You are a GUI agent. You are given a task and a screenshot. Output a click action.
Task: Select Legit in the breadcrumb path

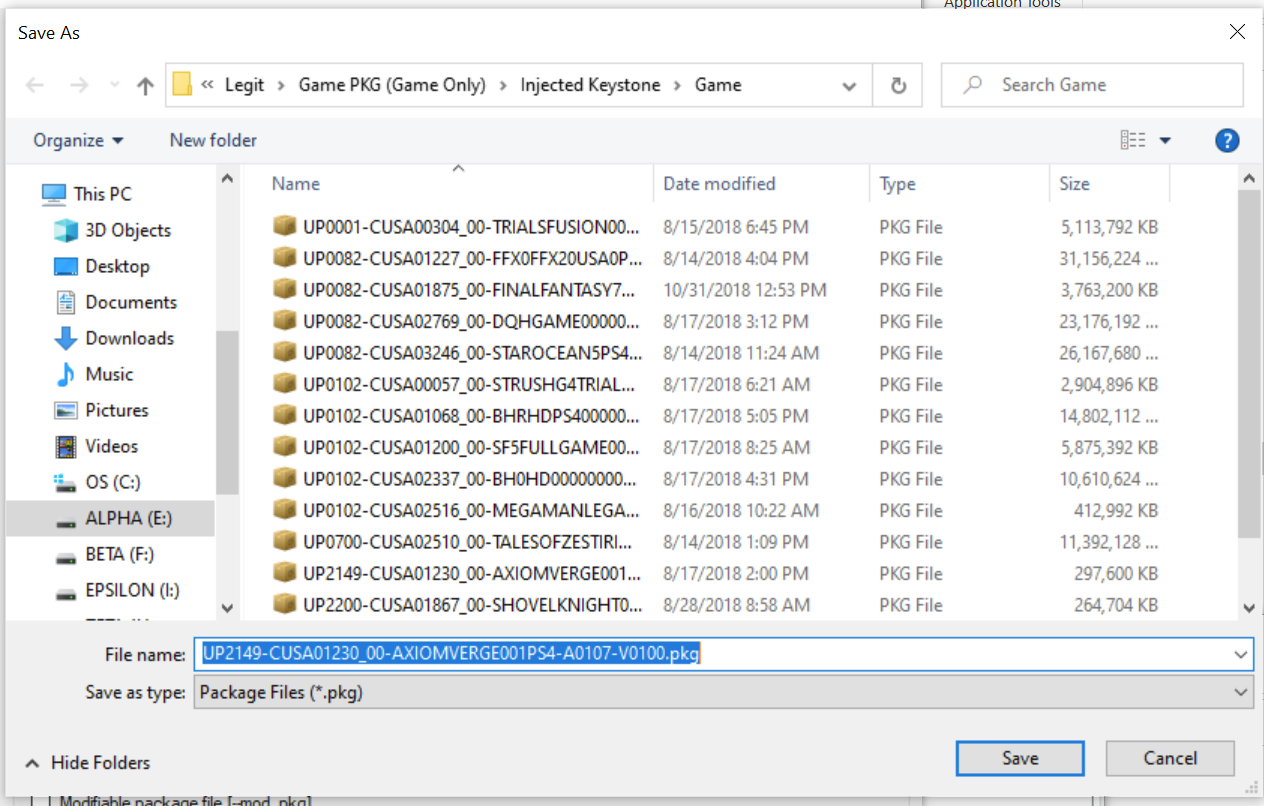coord(244,85)
